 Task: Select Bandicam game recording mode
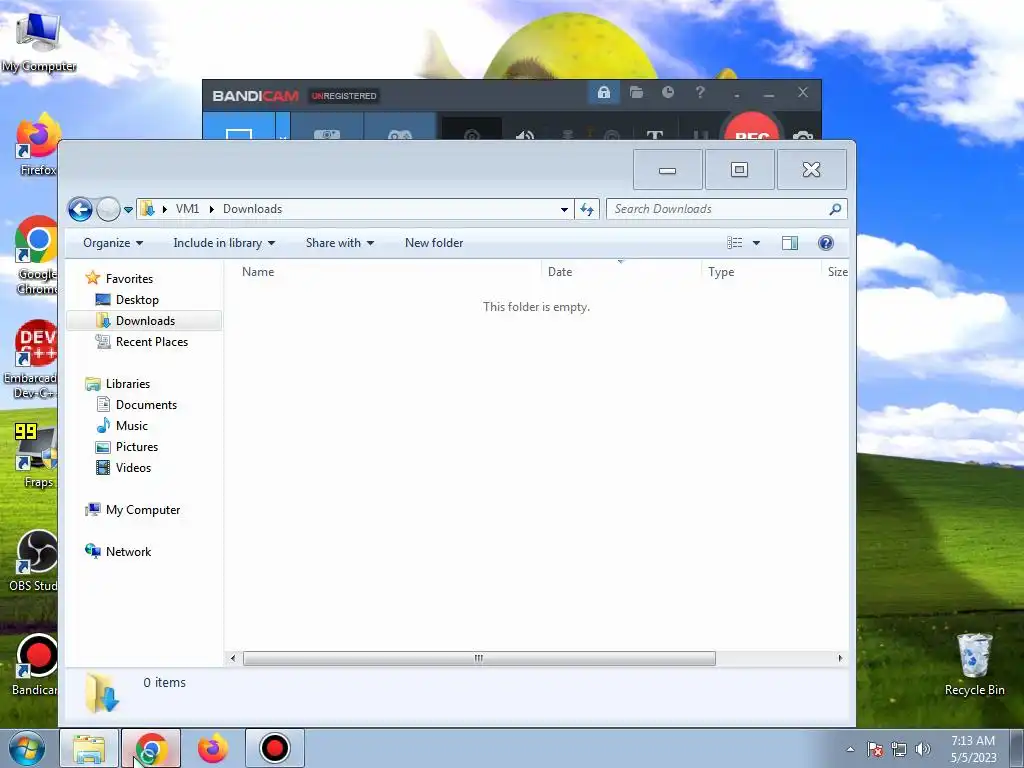coord(400,127)
